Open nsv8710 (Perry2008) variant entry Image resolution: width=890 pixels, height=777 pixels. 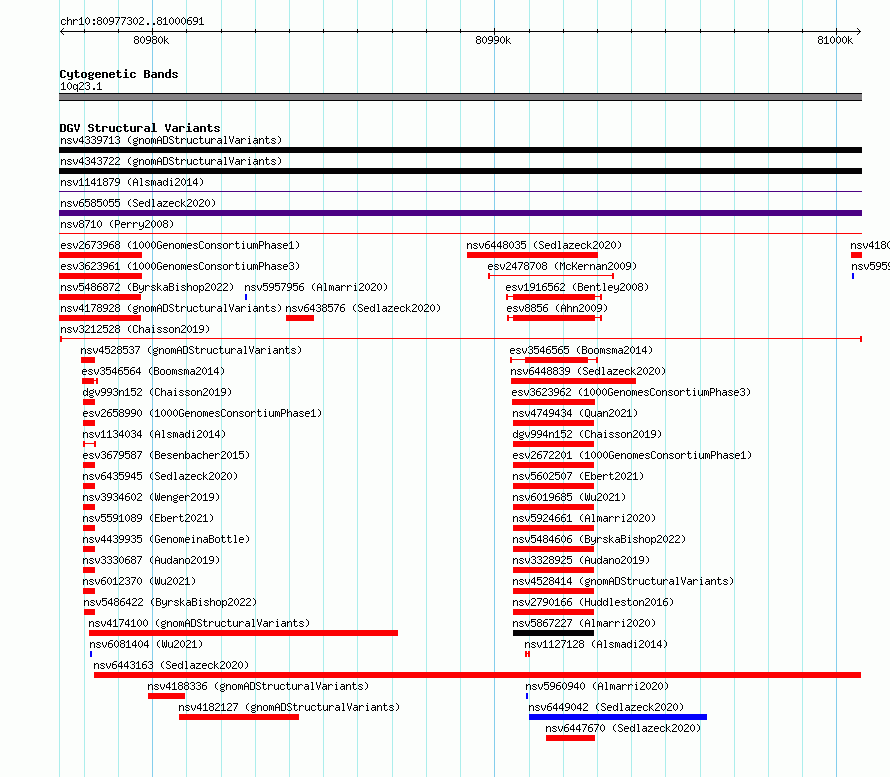point(117,224)
